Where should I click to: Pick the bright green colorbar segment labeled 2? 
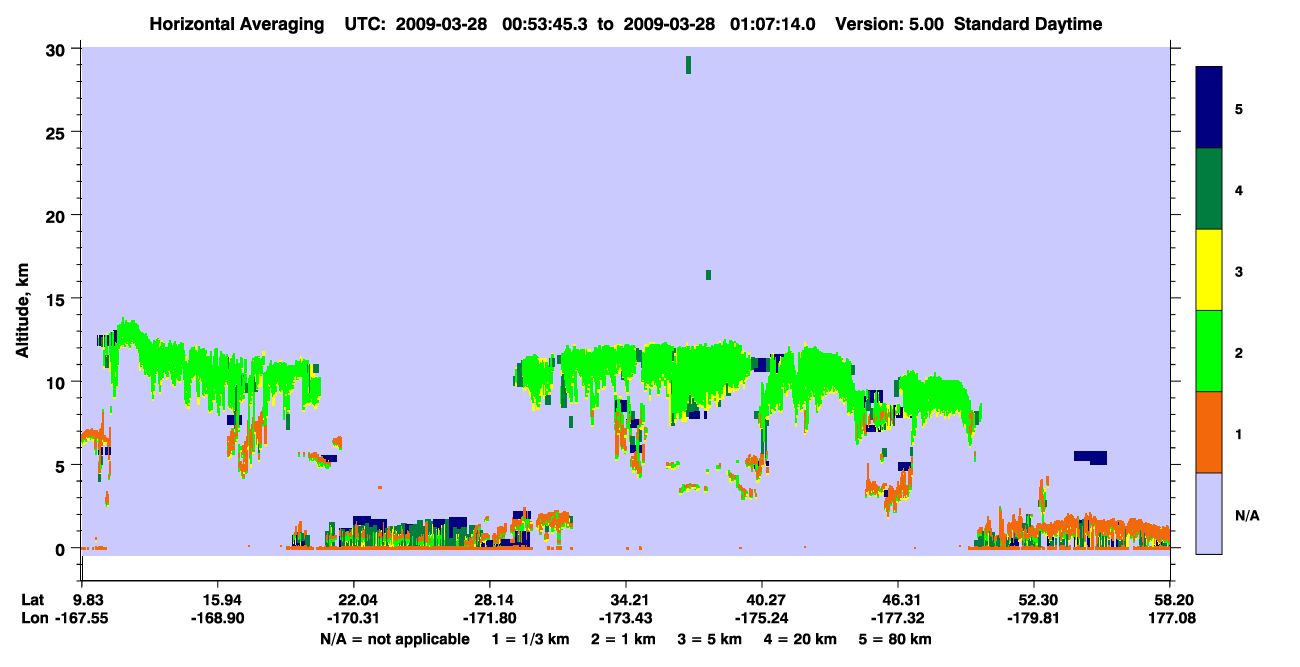(x=1209, y=350)
